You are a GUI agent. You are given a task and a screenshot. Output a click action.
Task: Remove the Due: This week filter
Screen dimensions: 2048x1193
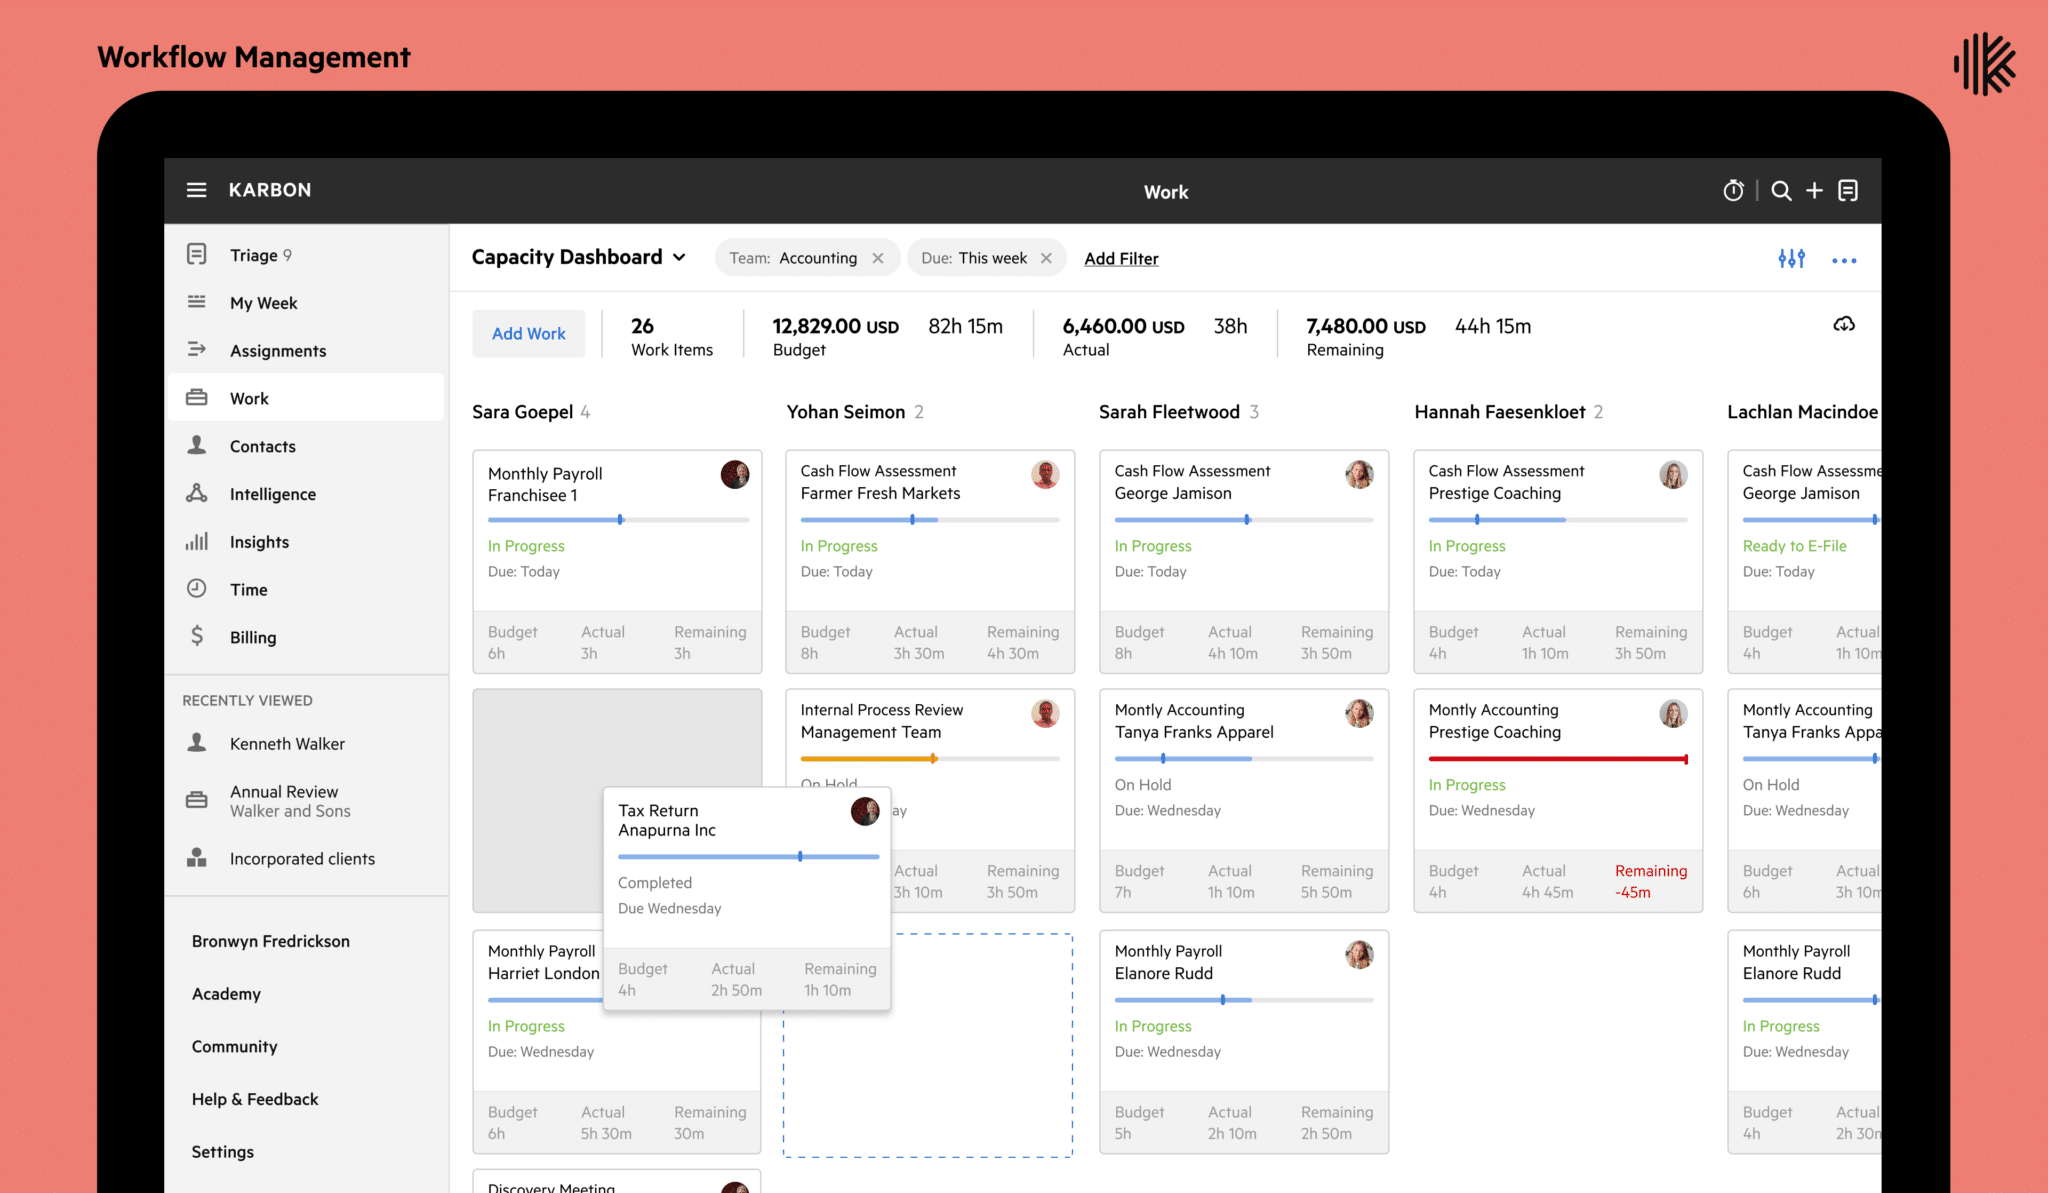(x=1046, y=258)
